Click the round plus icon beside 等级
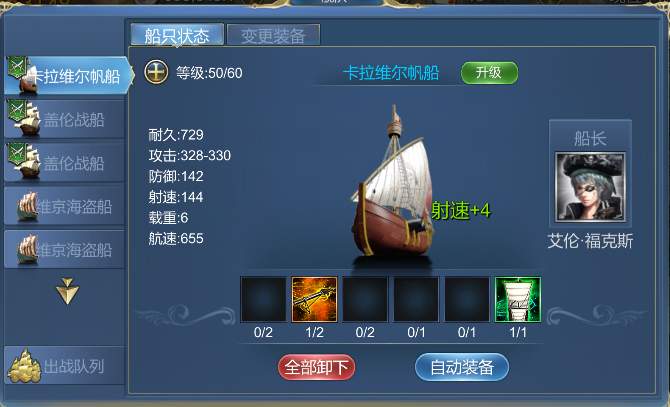This screenshot has height=407, width=670. 156,72
